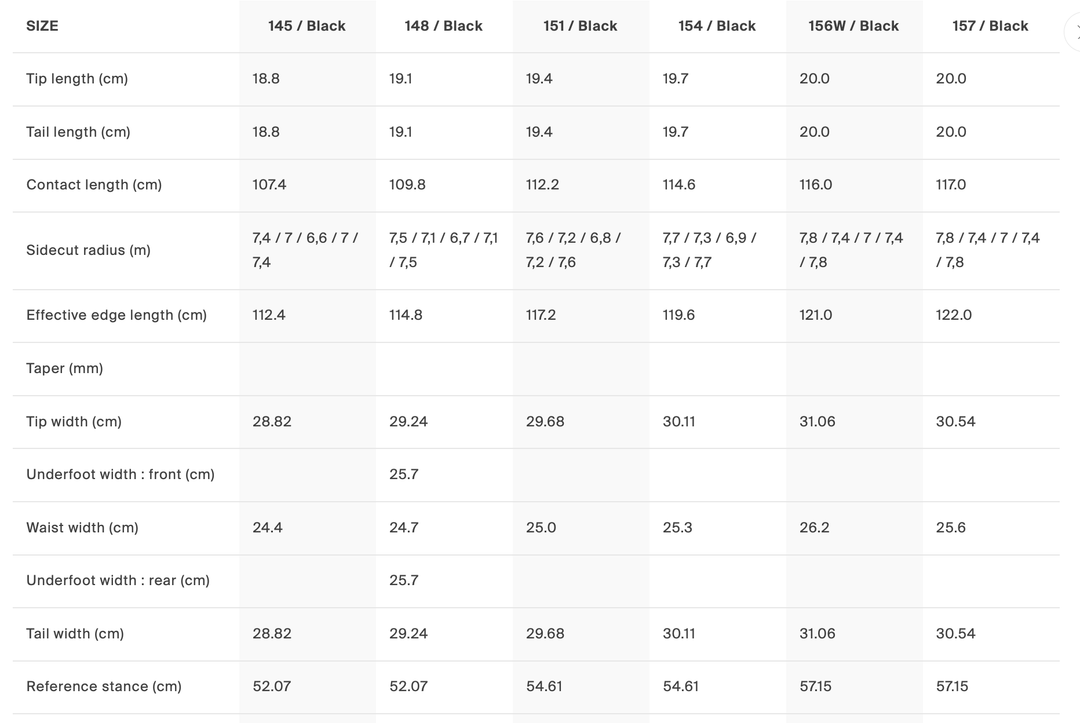Screen dimensions: 1080x723
Task: Click the SIZE header label
Action: 42,26
